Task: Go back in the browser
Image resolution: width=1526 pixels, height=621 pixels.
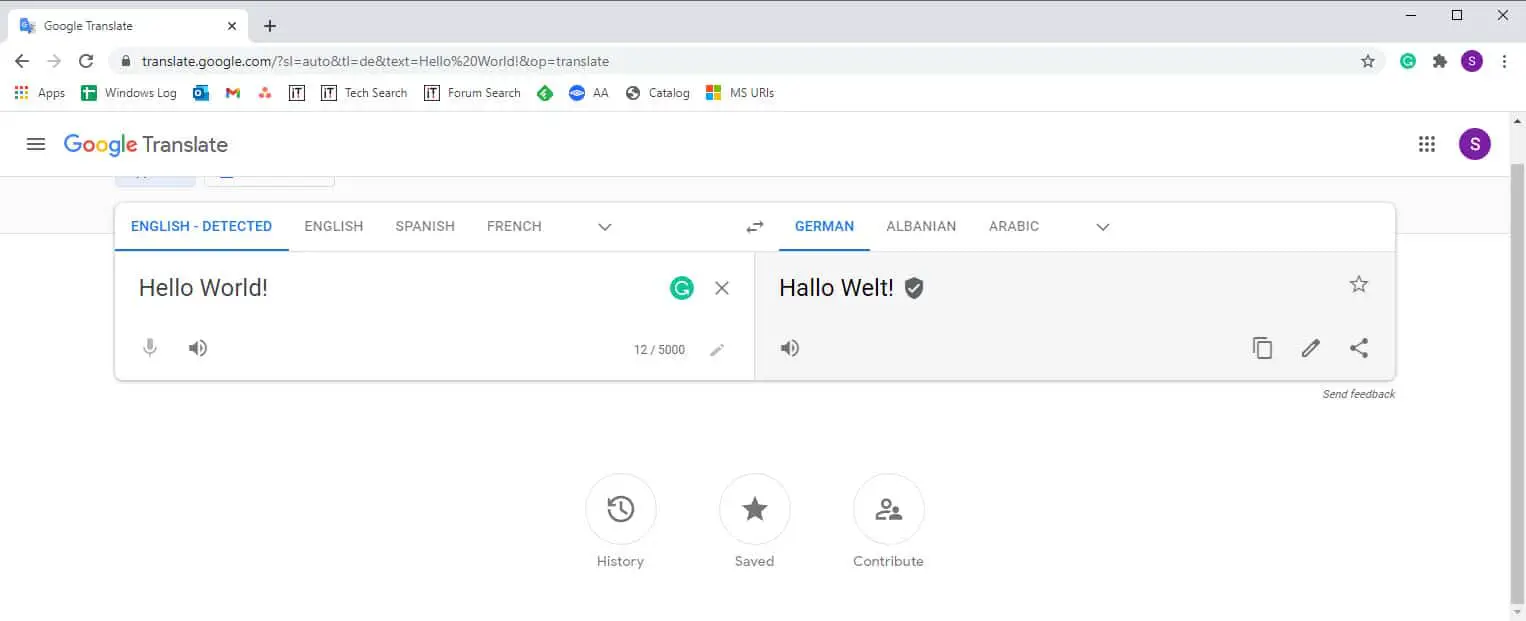Action: click(x=22, y=61)
